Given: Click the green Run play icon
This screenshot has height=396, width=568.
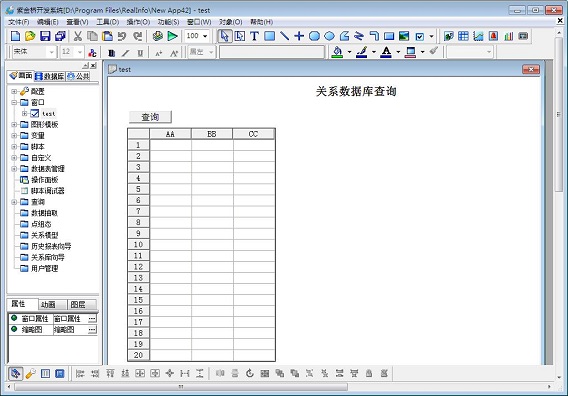Looking at the screenshot, I should click(172, 36).
